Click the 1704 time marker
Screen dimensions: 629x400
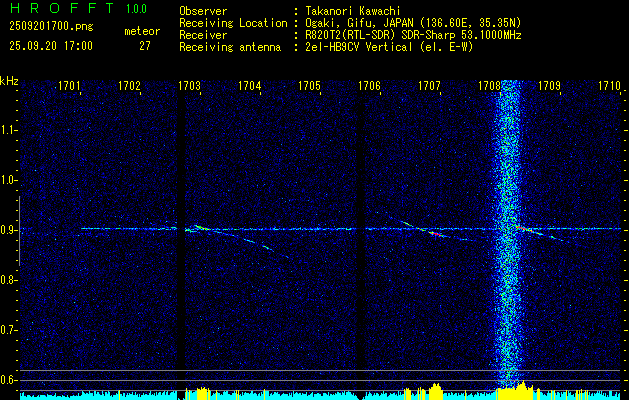click(x=250, y=85)
